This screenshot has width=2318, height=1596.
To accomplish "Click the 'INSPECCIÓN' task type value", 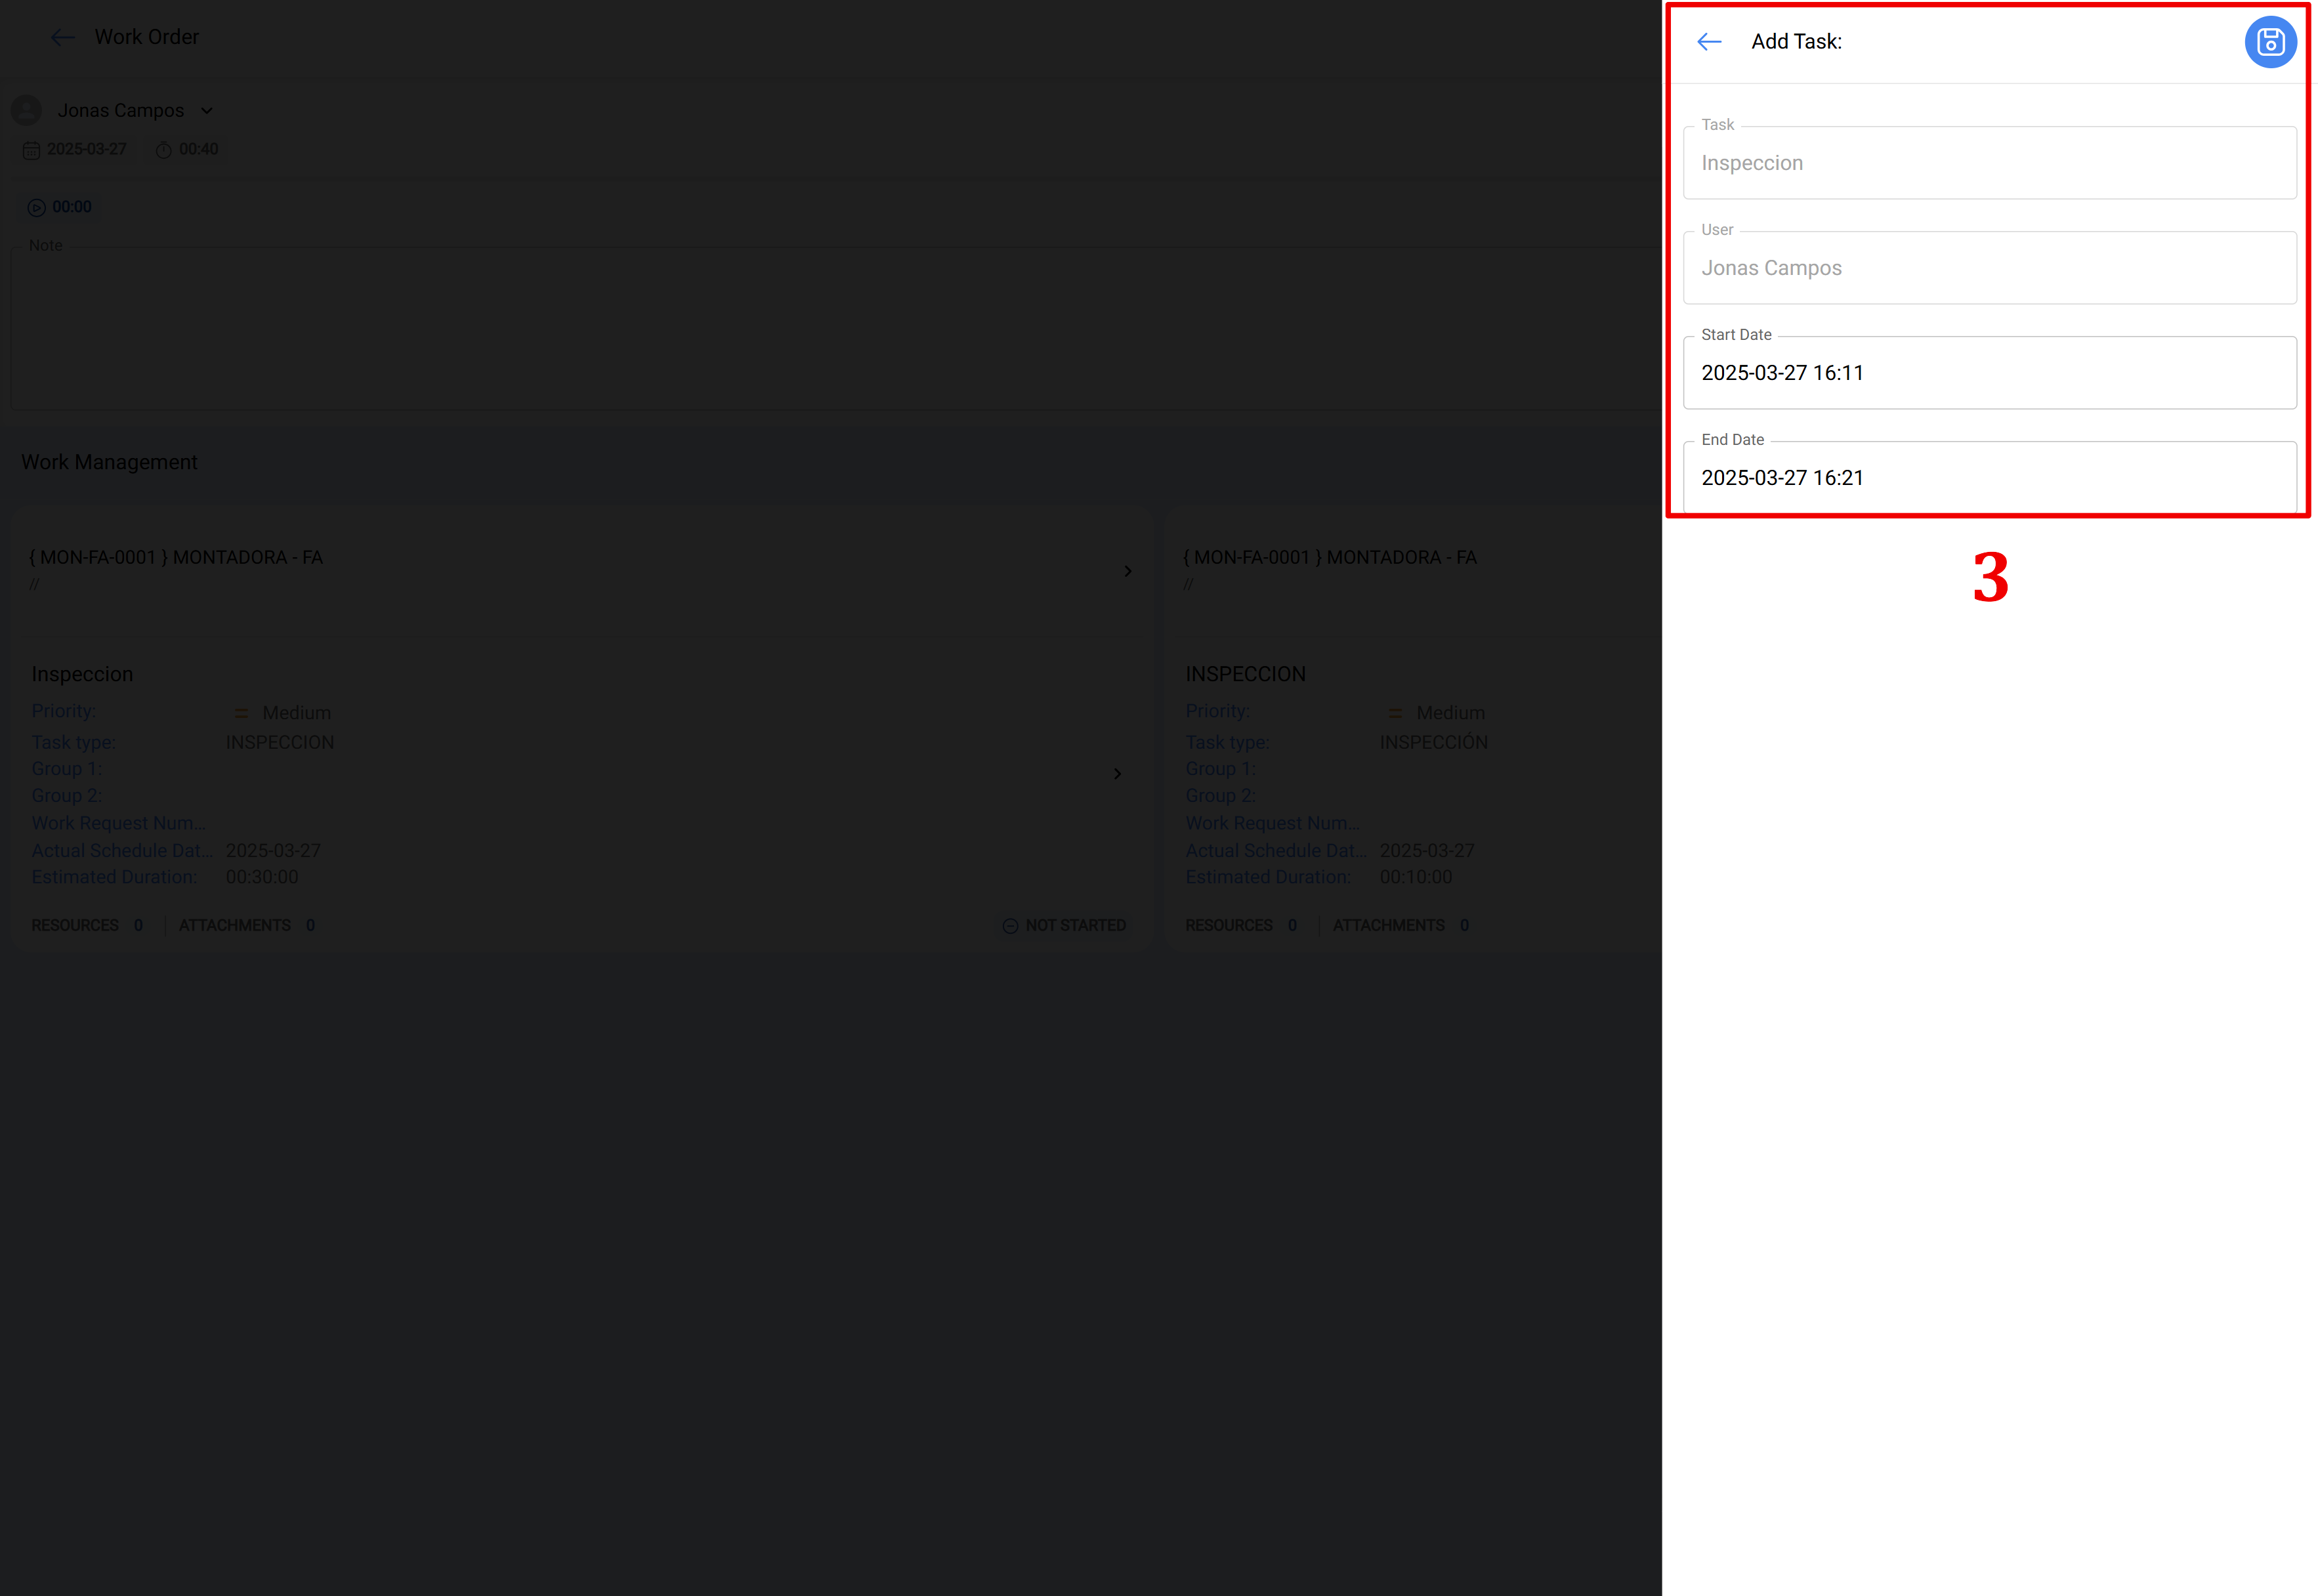I will pos(1434,742).
